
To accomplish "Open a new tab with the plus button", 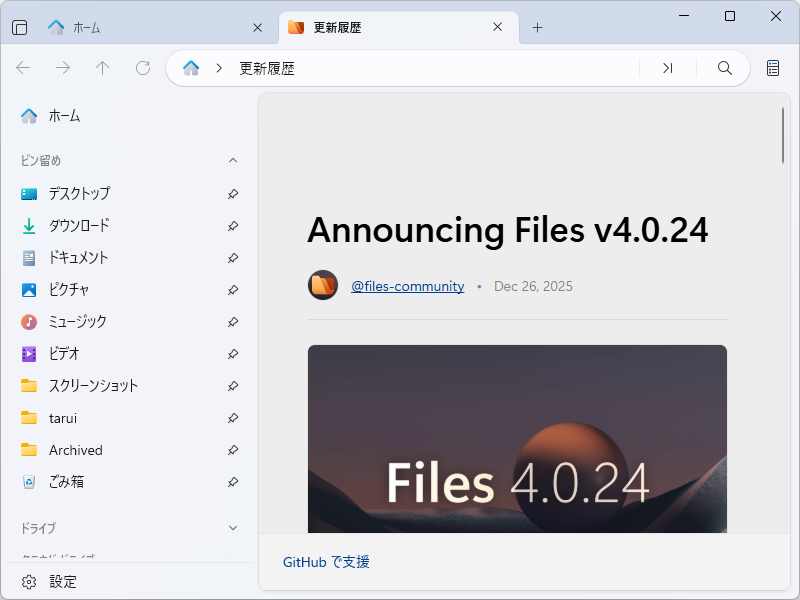I will coord(538,27).
